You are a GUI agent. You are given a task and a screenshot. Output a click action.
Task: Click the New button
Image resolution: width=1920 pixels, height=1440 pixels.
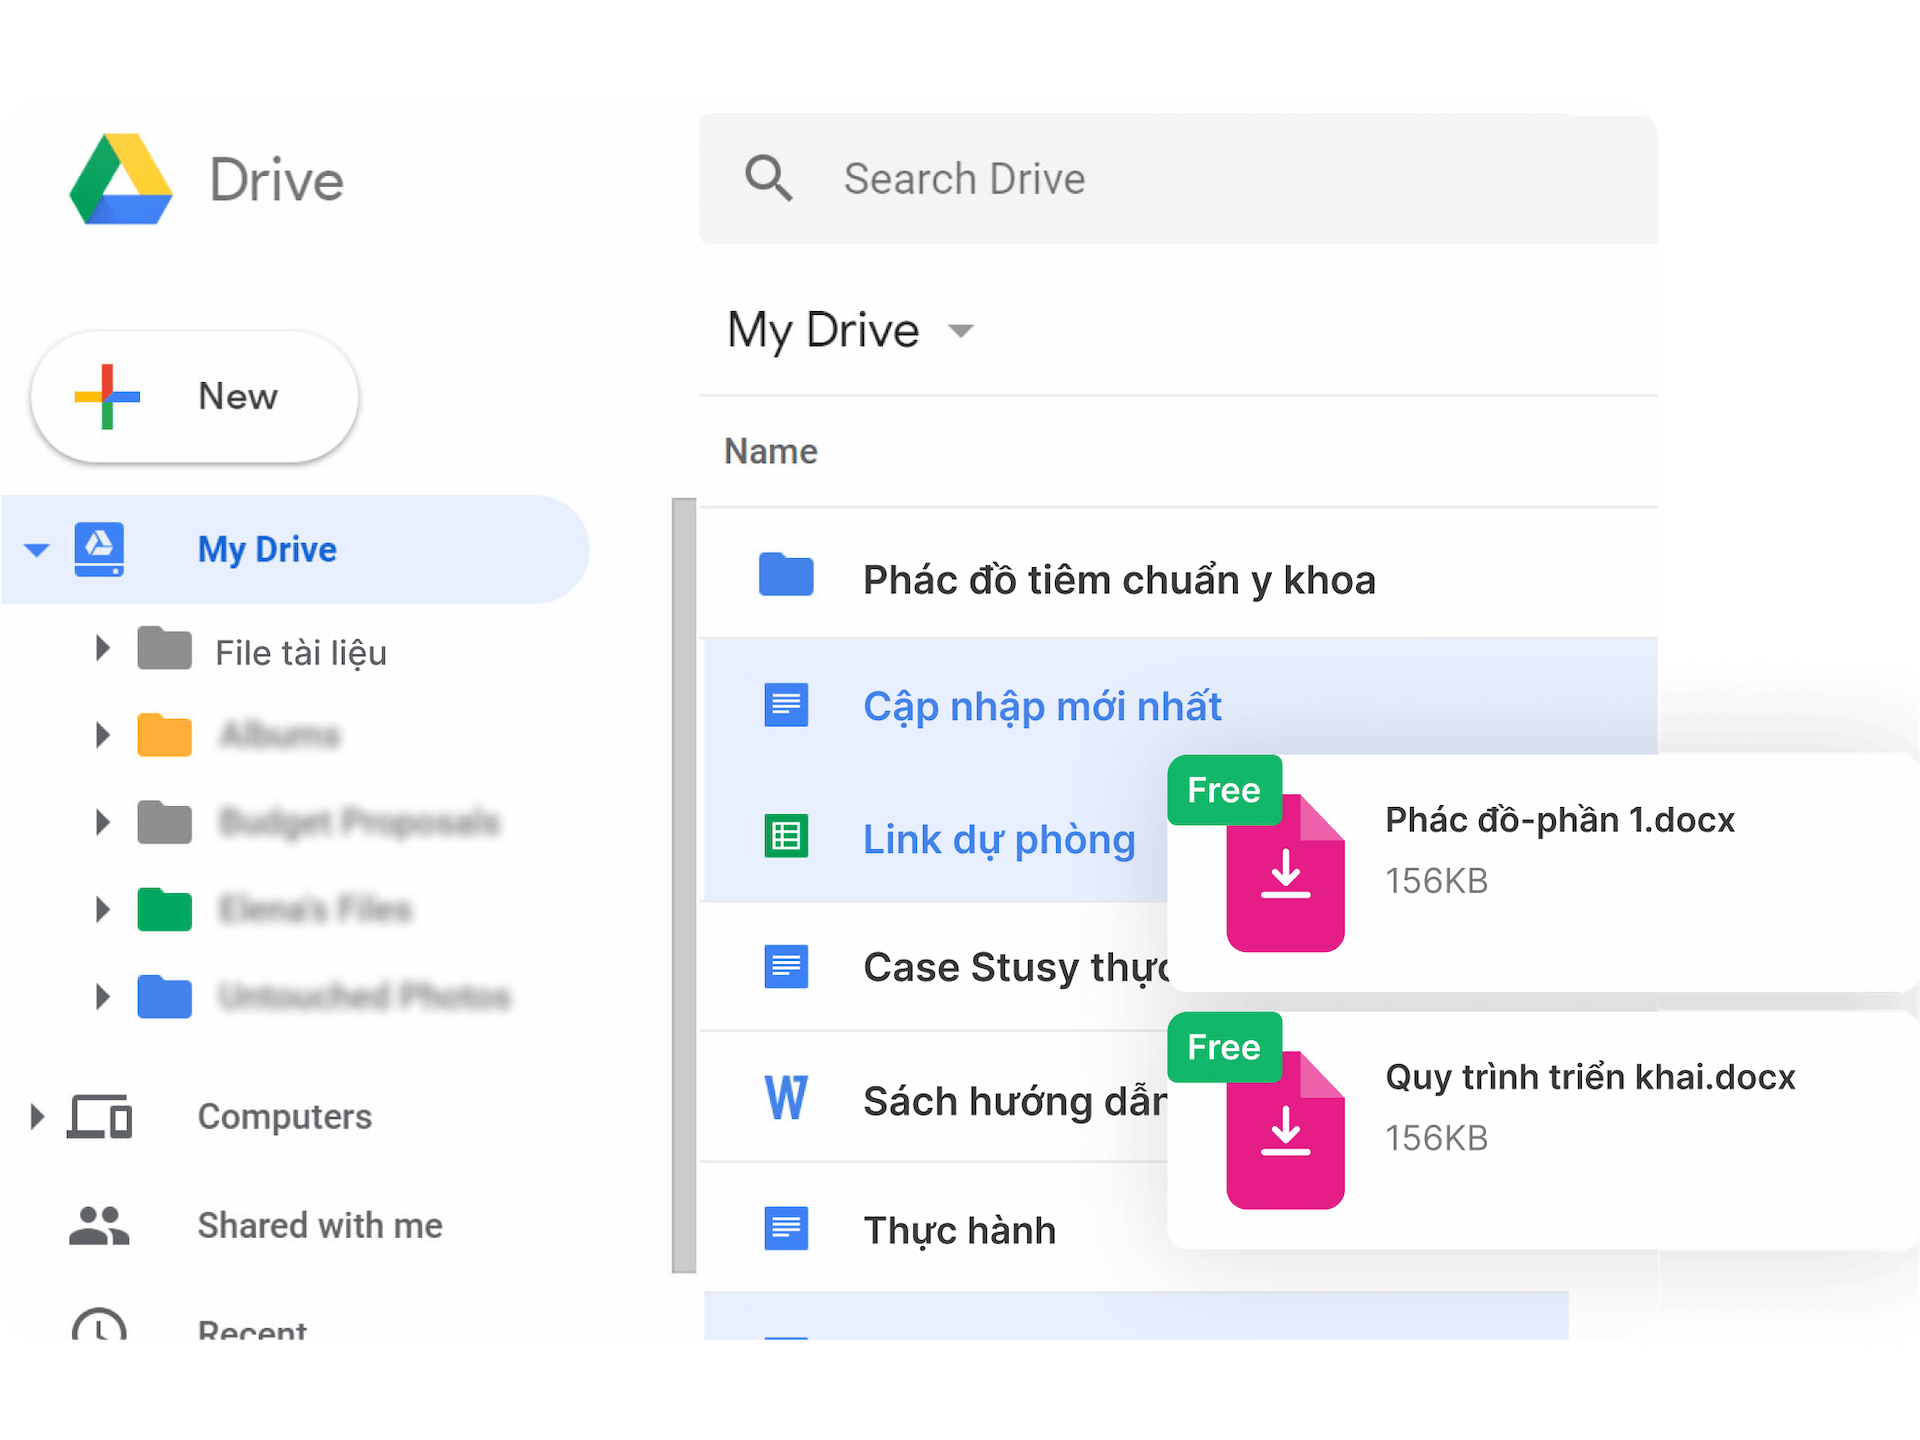(x=193, y=396)
